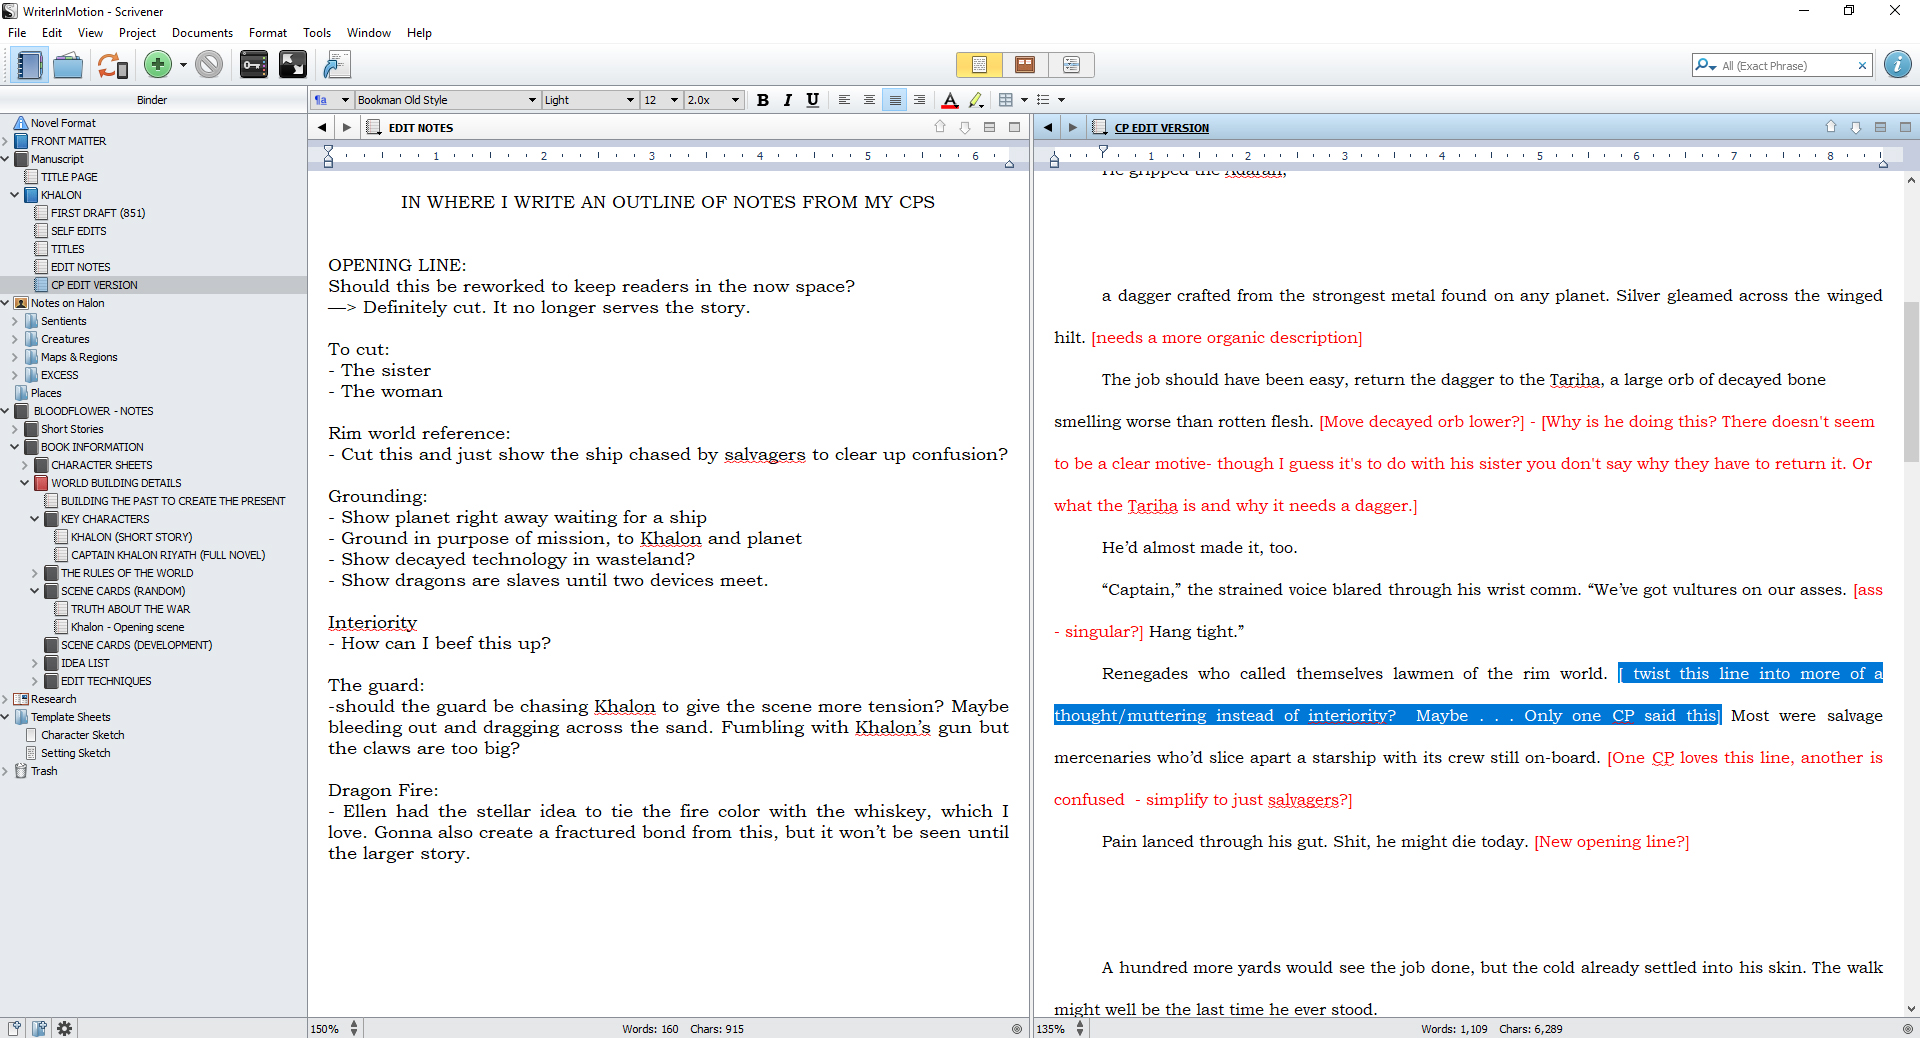Open the Inspector info icon
The height and width of the screenshot is (1038, 1920).
point(1897,65)
